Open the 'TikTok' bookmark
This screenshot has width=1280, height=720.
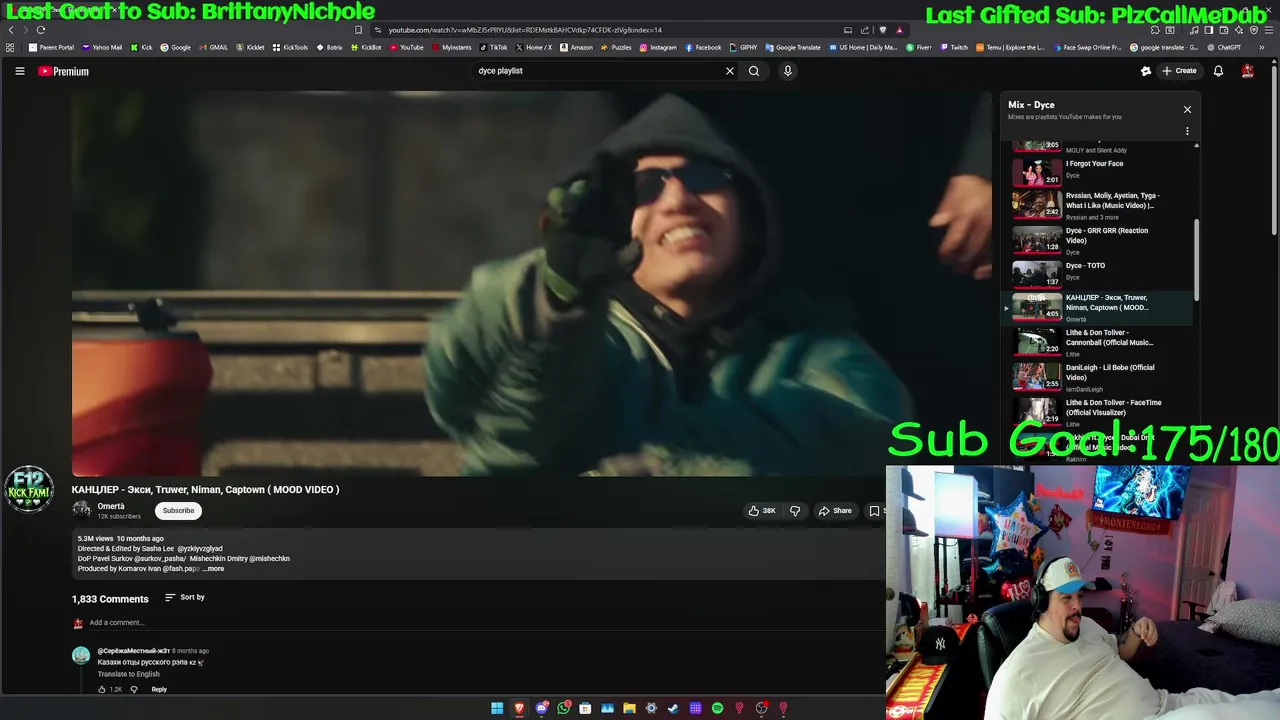tap(494, 47)
